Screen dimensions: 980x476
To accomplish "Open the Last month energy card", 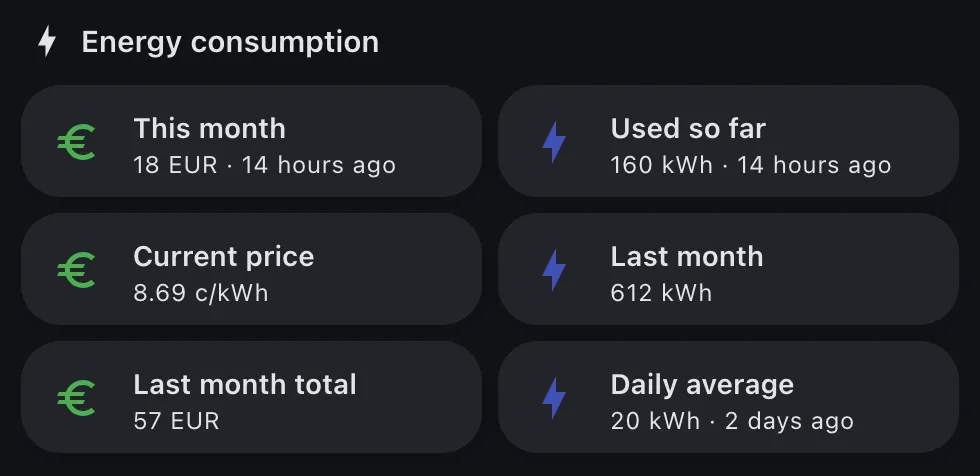I will 729,269.
